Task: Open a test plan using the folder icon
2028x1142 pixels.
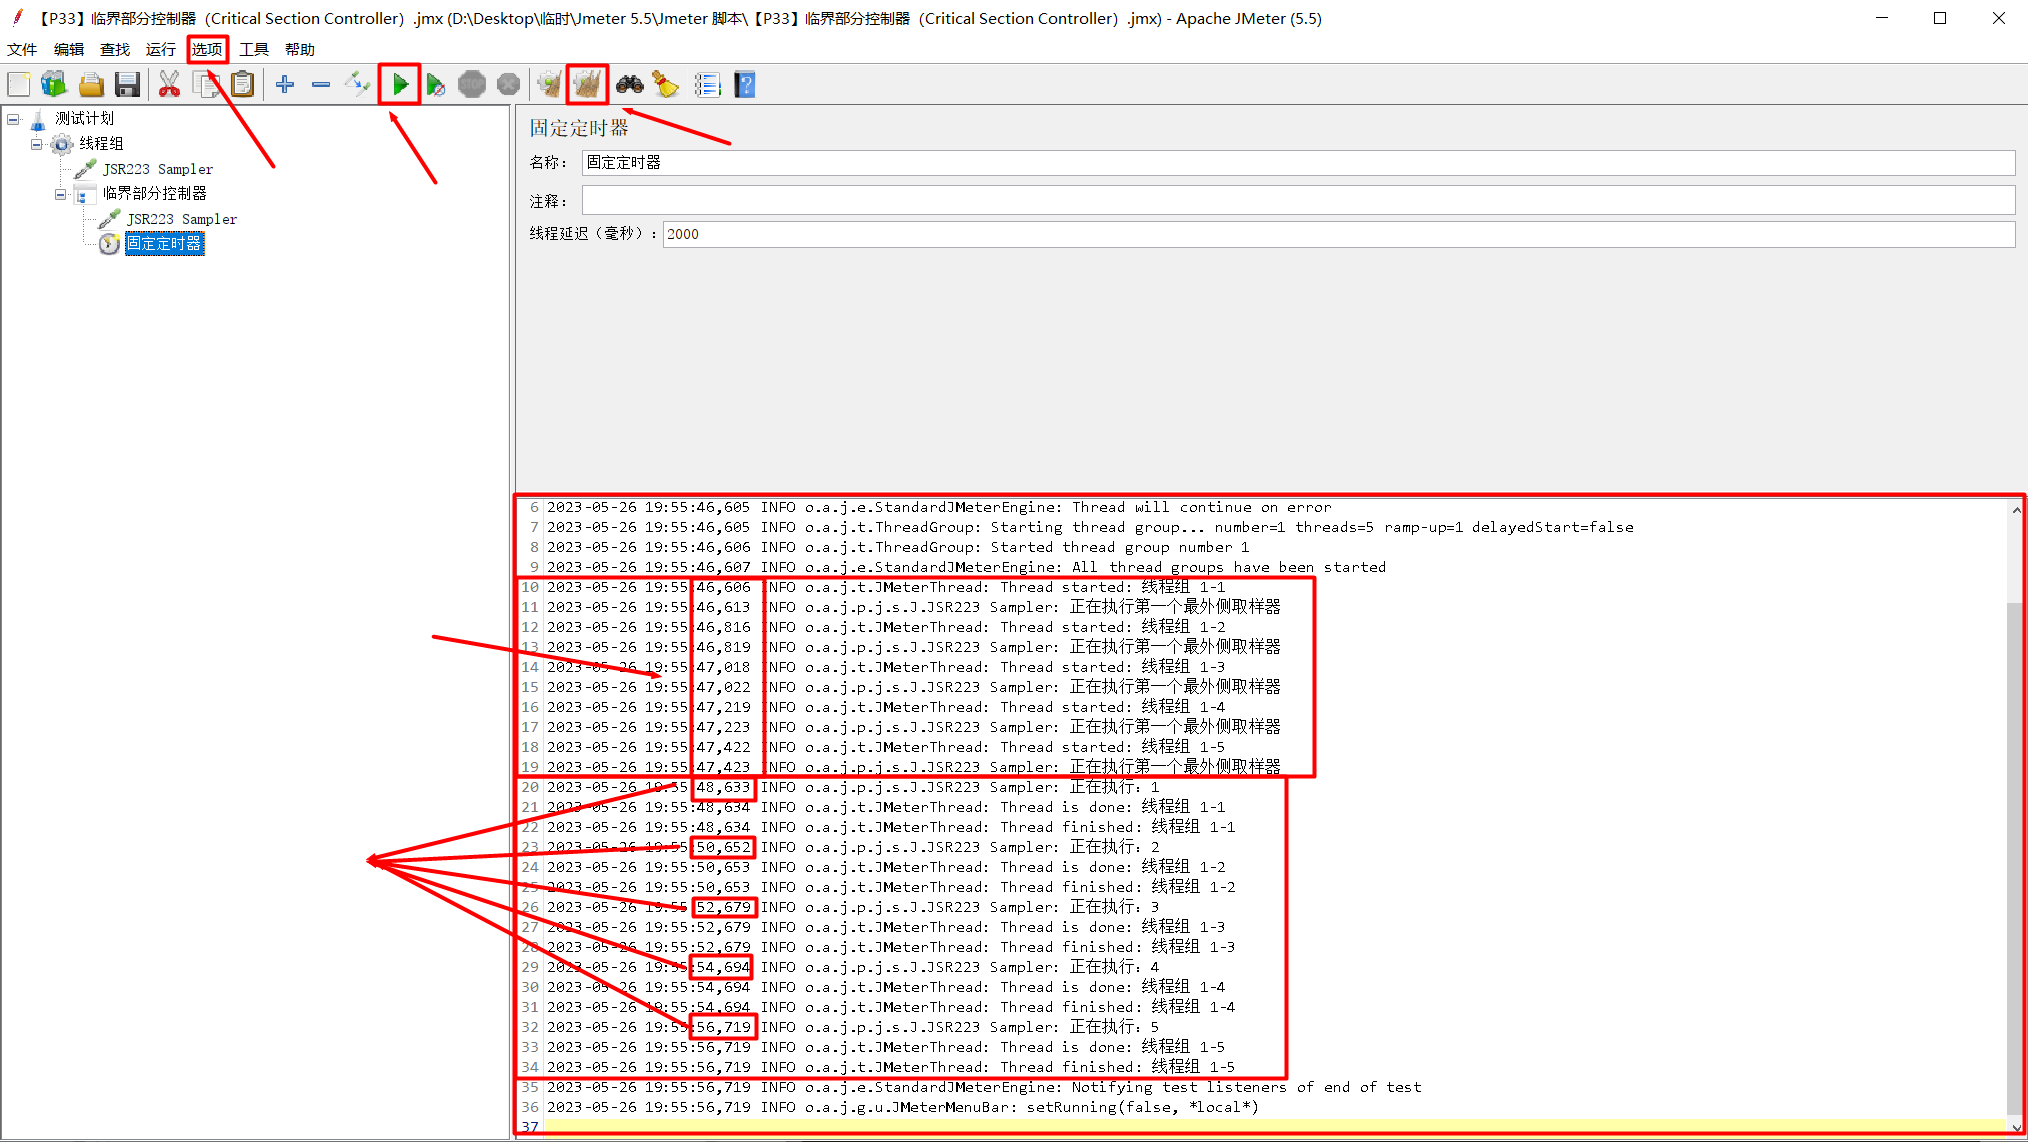Action: 91,84
